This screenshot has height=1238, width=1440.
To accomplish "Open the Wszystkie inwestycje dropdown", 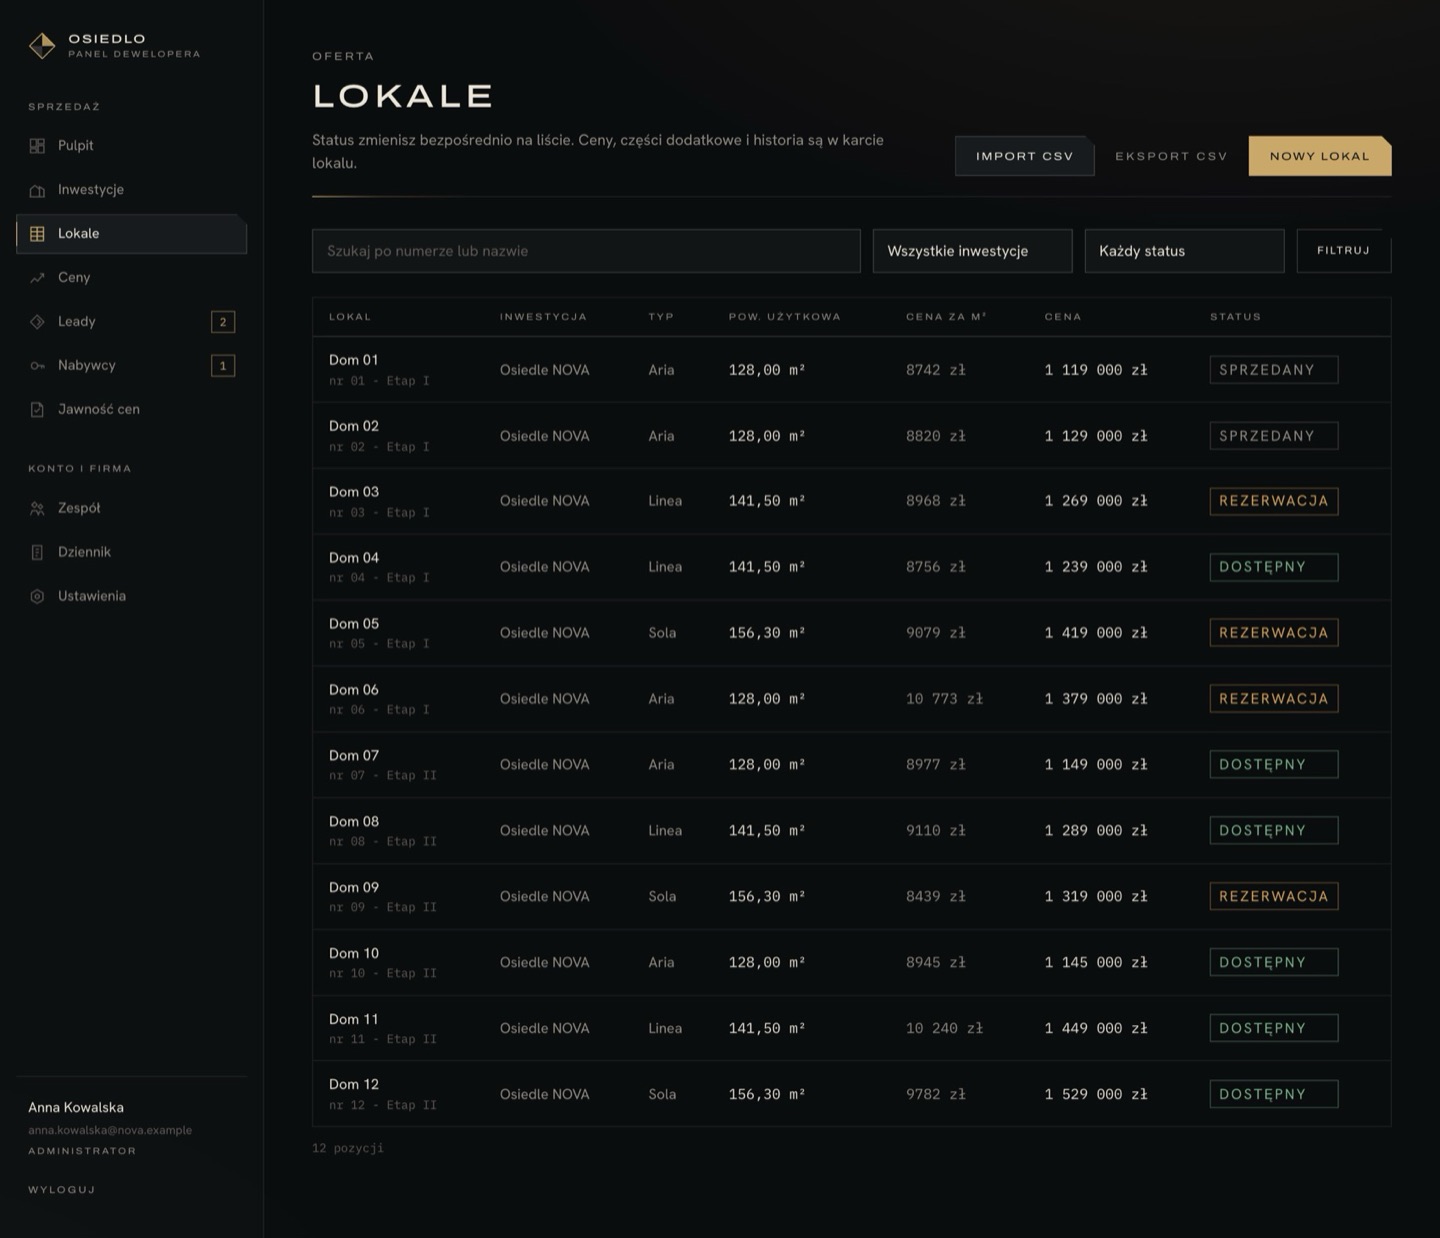I will pos(972,251).
